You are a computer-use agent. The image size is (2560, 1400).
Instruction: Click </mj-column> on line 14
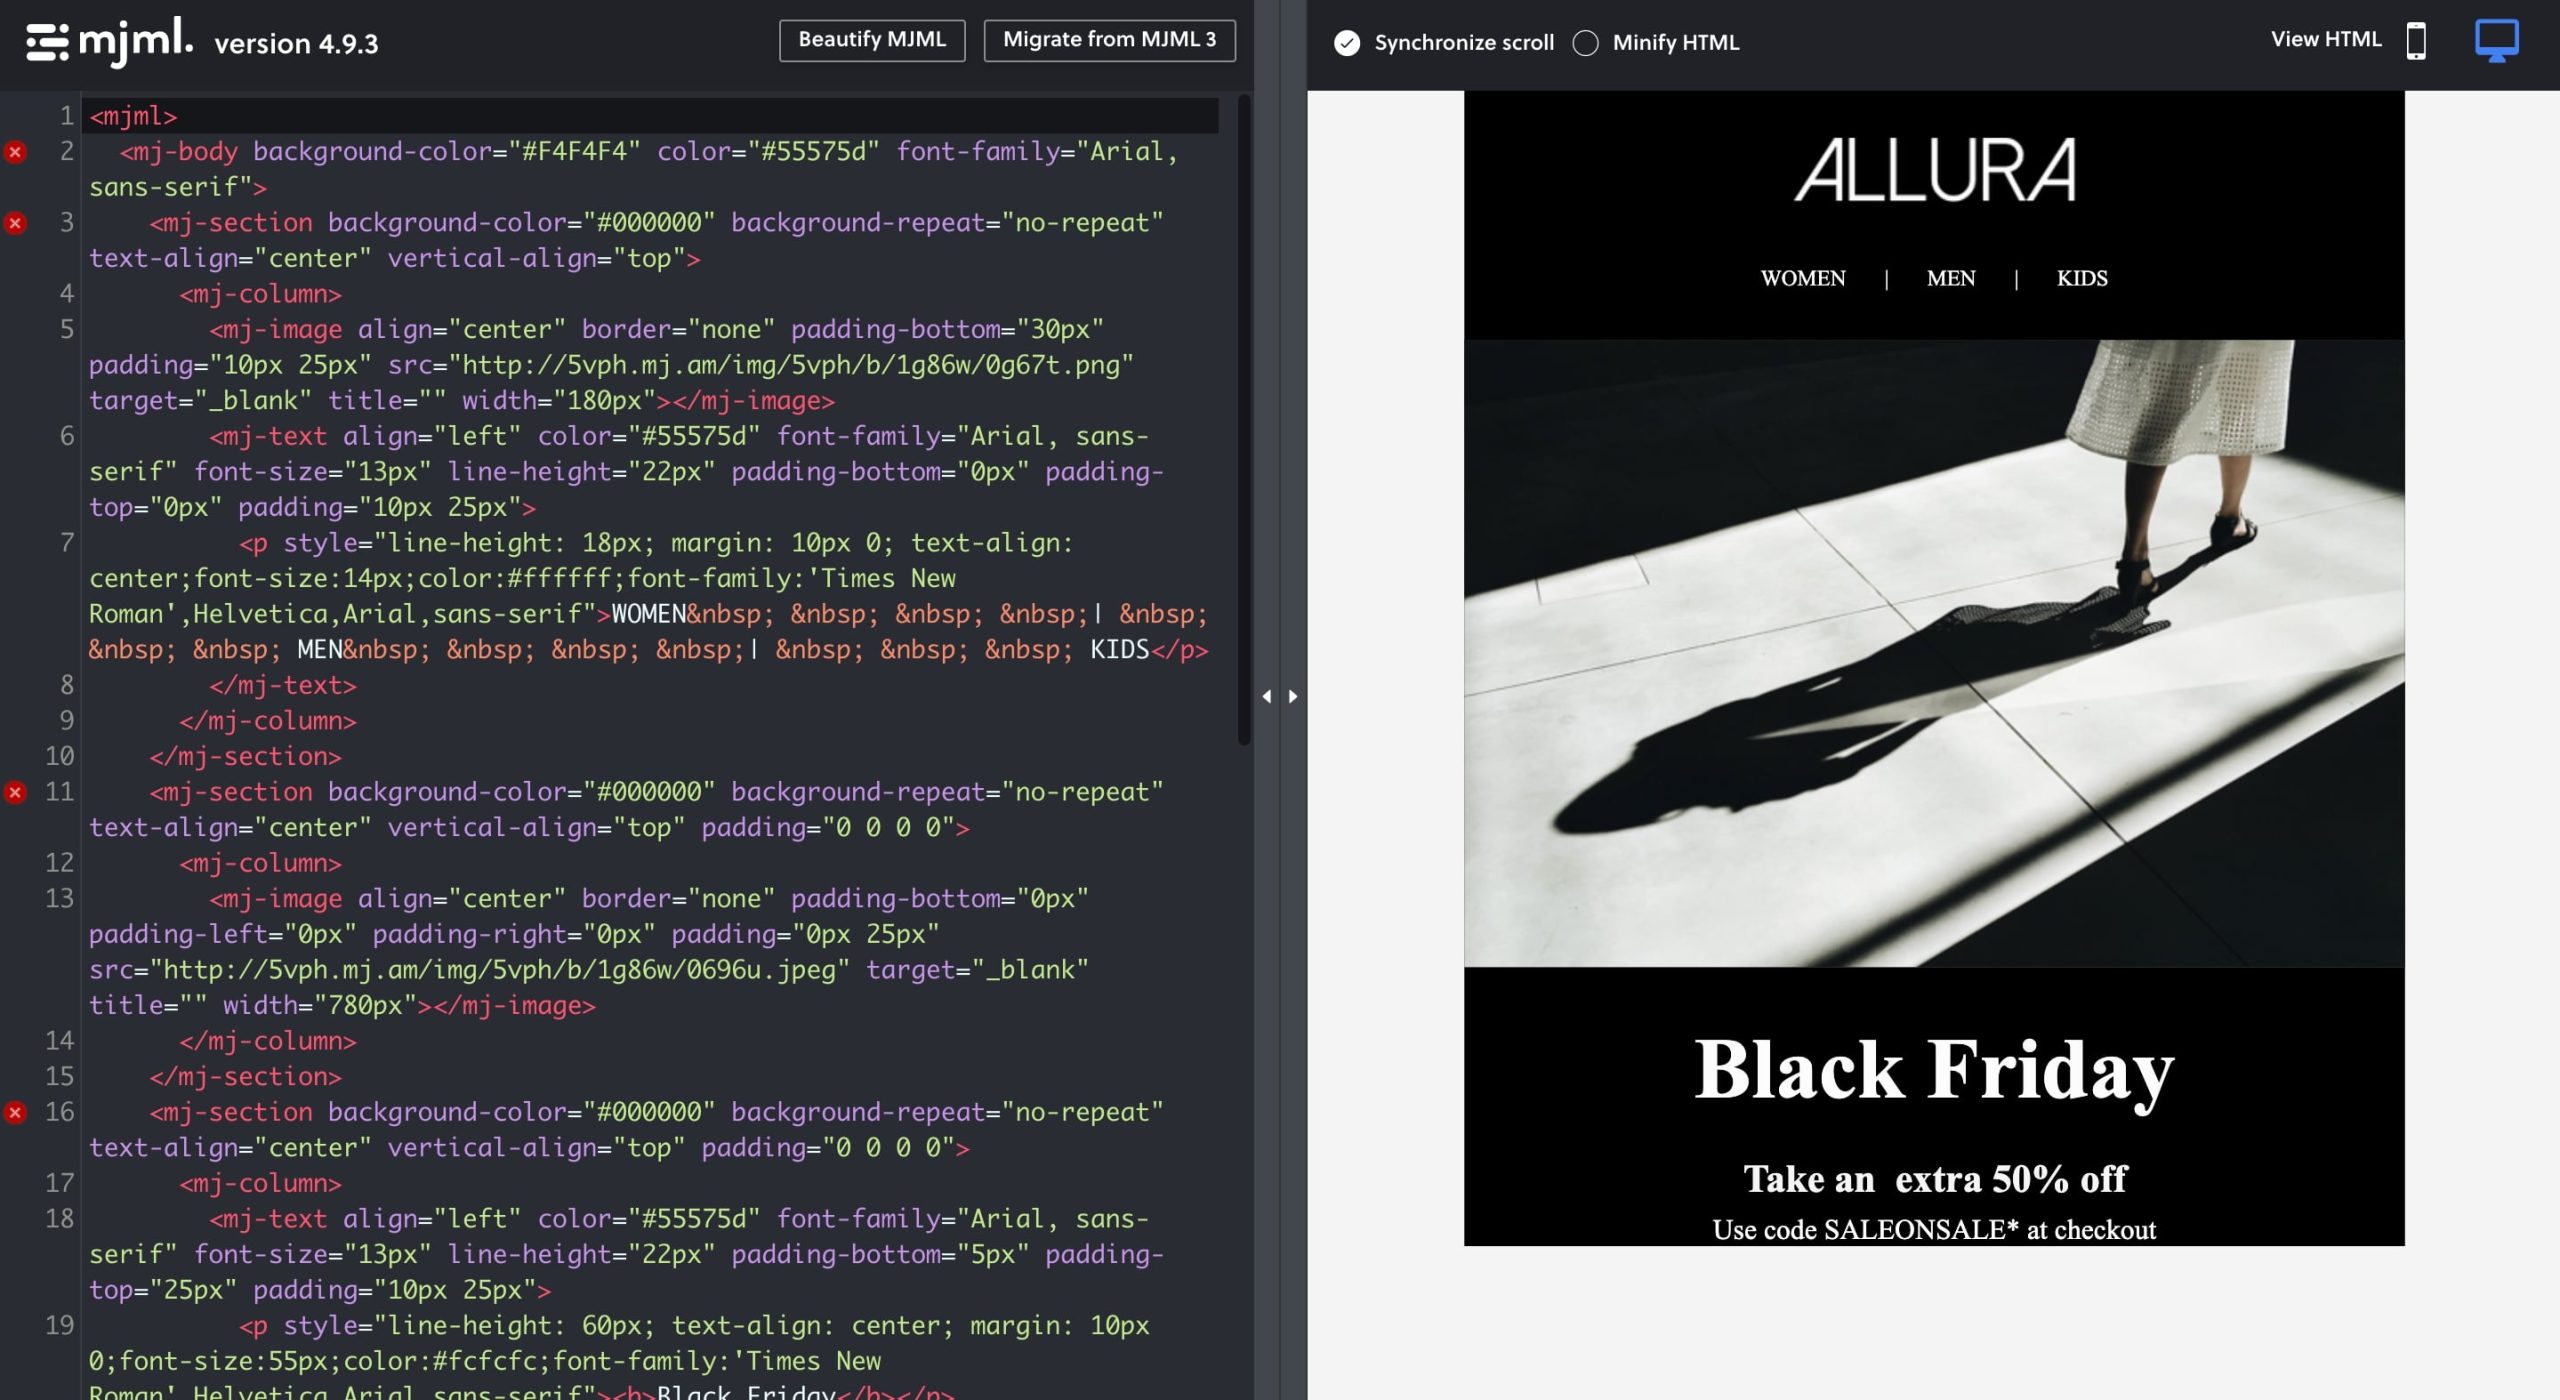click(x=267, y=1041)
